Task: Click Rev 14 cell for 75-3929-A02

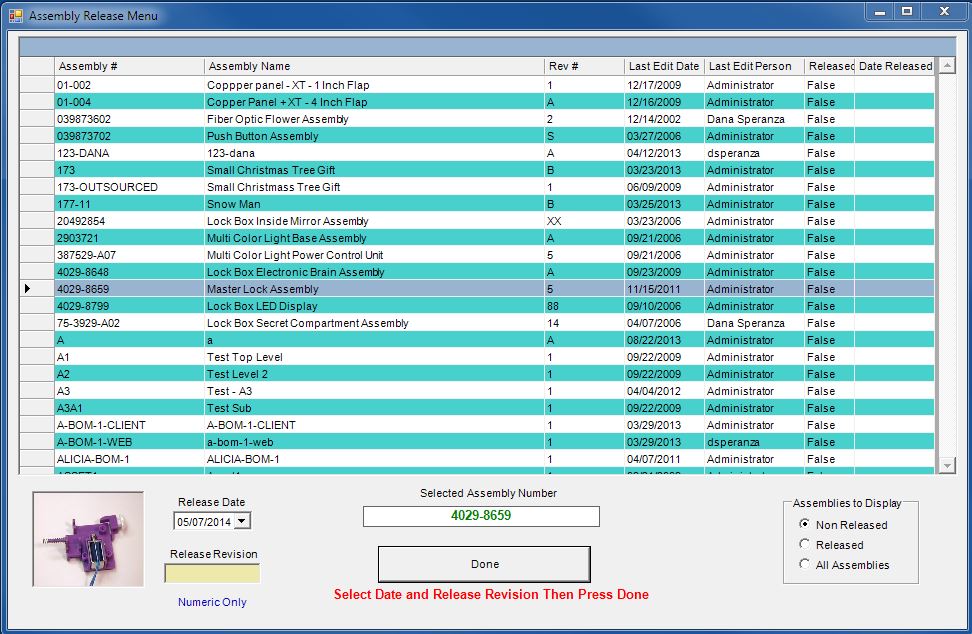Action: (x=584, y=323)
